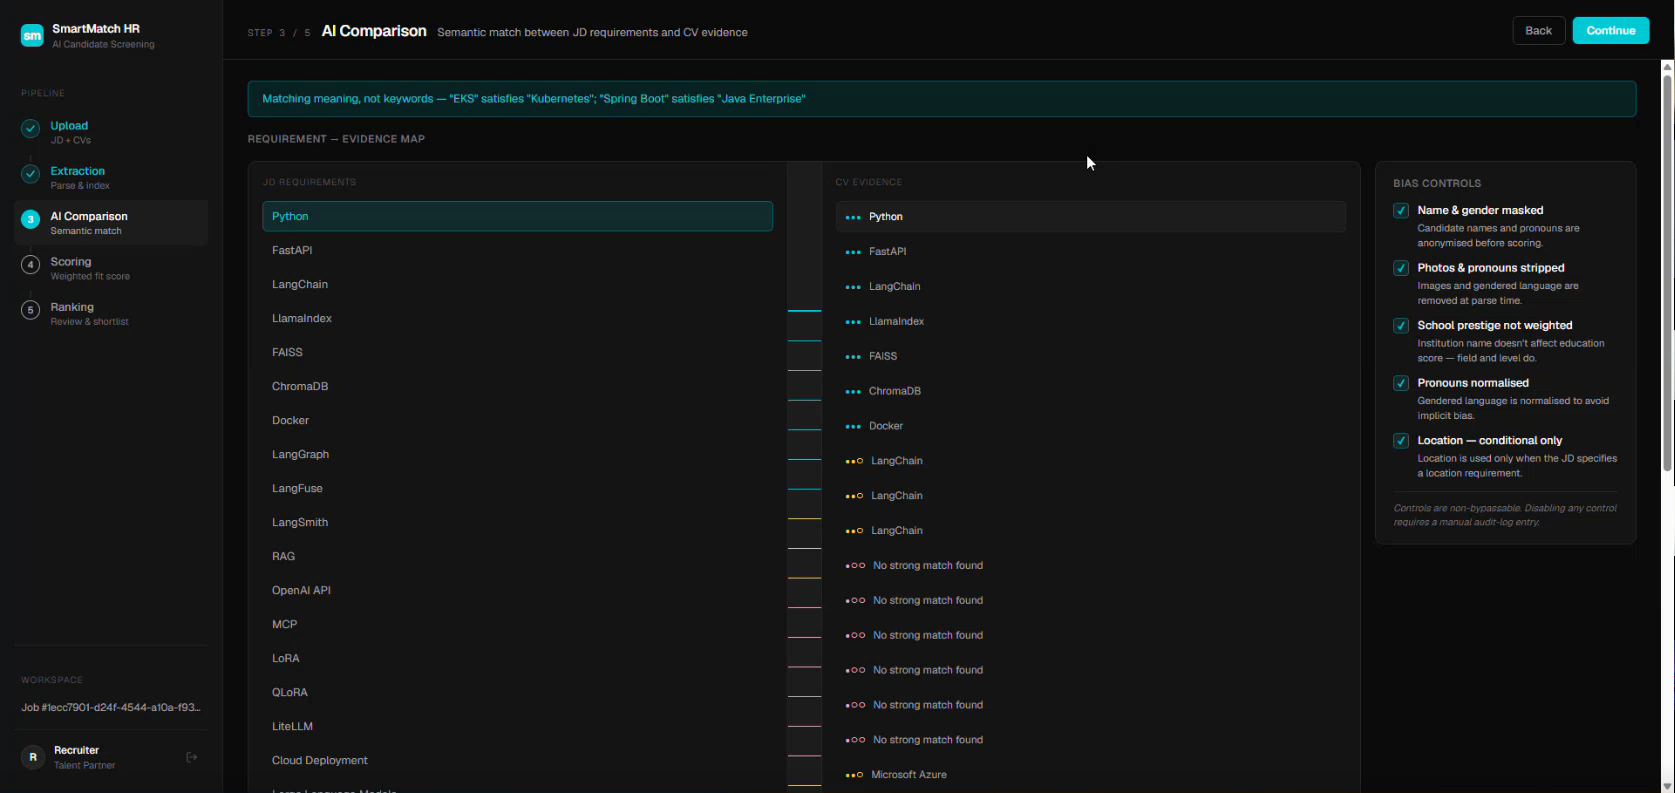Screen dimensions: 1675x793
Task: Select the LangSmith JD requirement
Action: (517, 522)
